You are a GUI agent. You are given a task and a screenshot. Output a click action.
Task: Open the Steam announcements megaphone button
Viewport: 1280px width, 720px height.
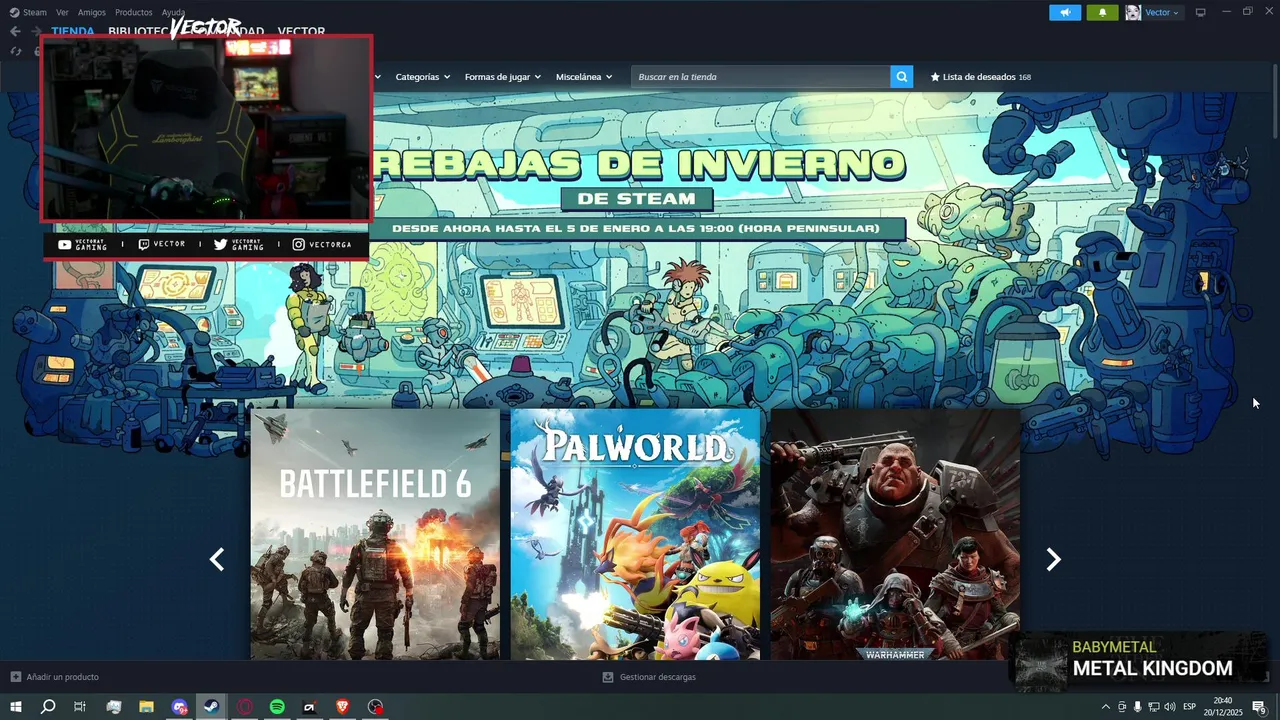[1065, 12]
